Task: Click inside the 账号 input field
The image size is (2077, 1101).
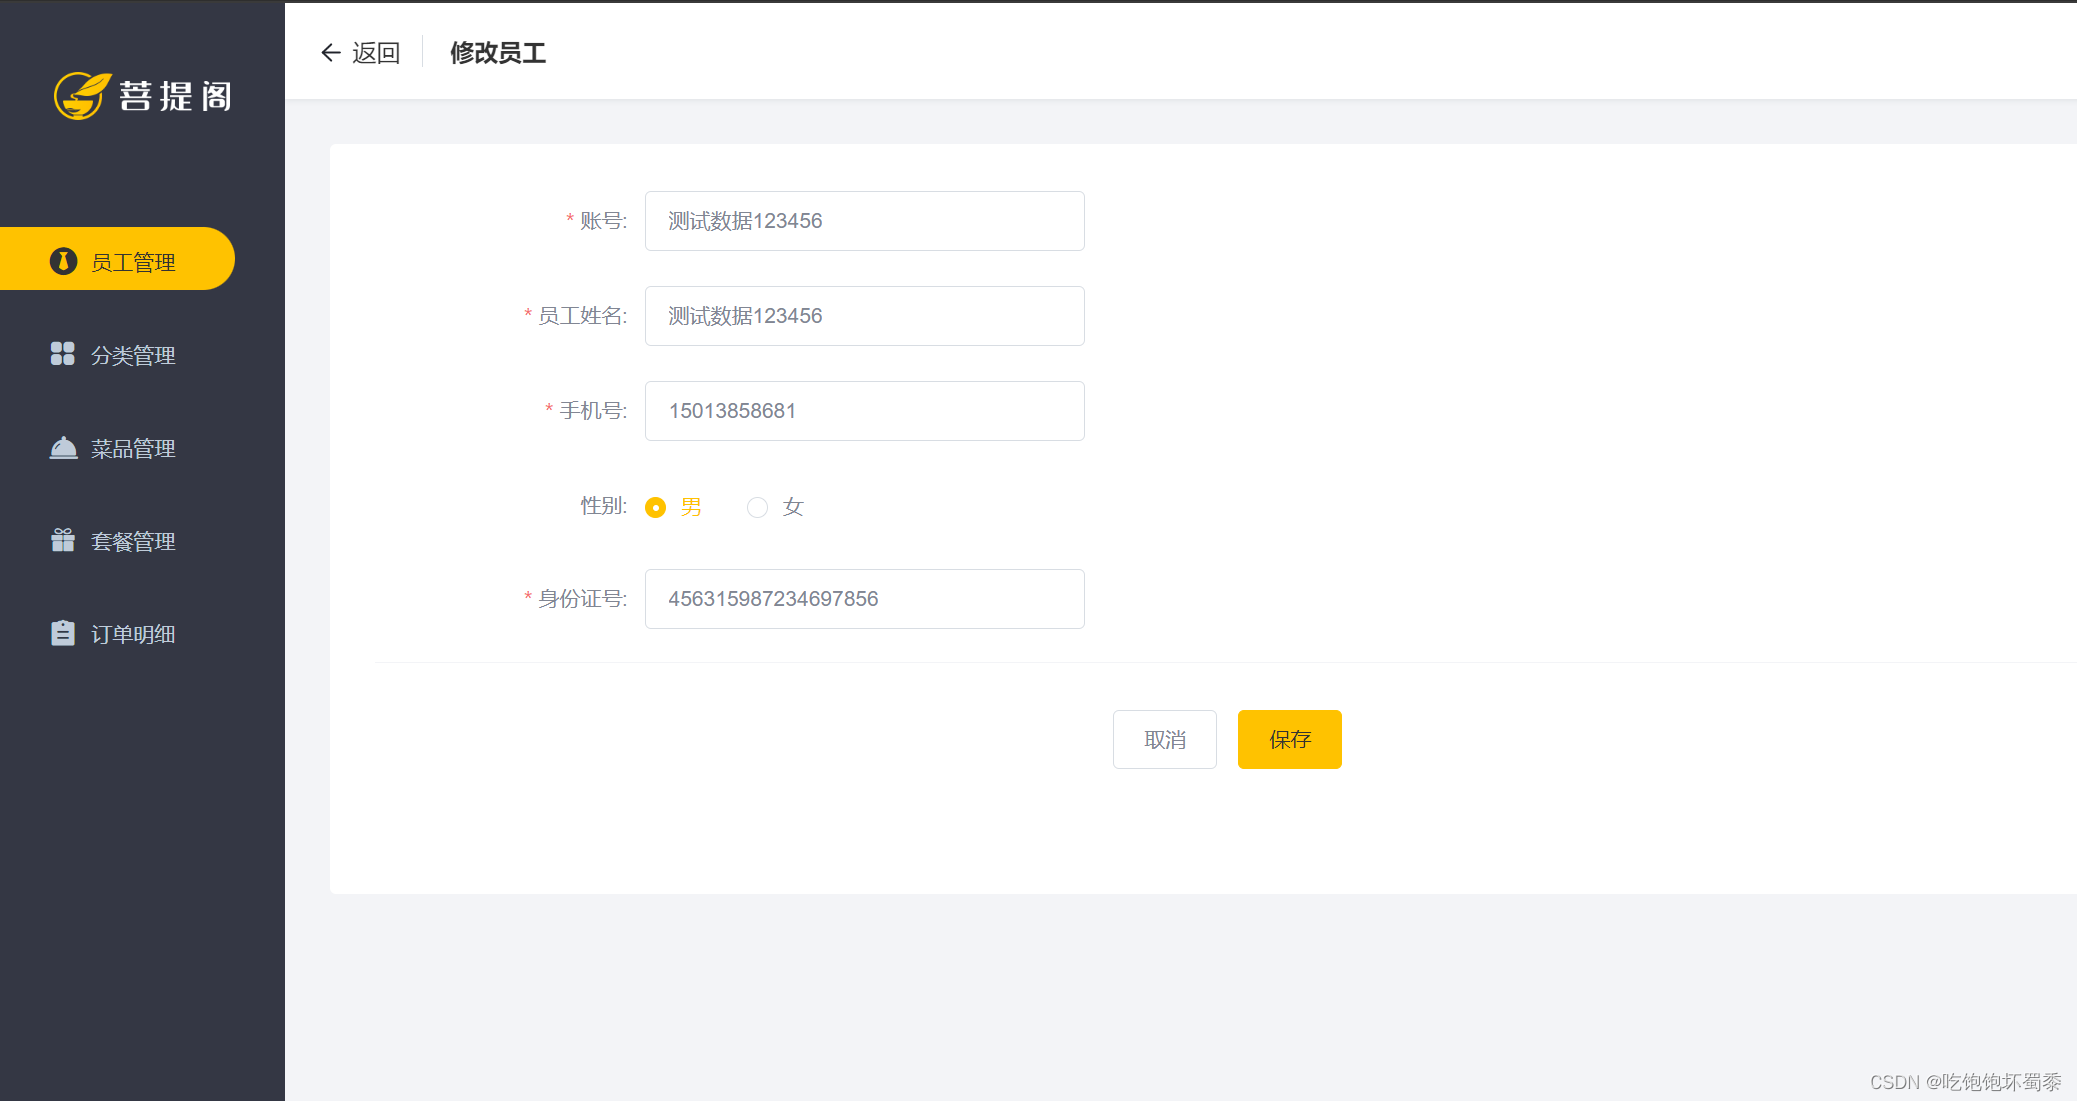Action: point(864,221)
